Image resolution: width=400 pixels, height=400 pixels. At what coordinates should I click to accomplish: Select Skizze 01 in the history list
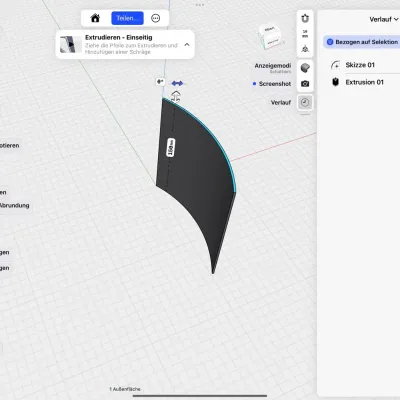[x=360, y=65]
